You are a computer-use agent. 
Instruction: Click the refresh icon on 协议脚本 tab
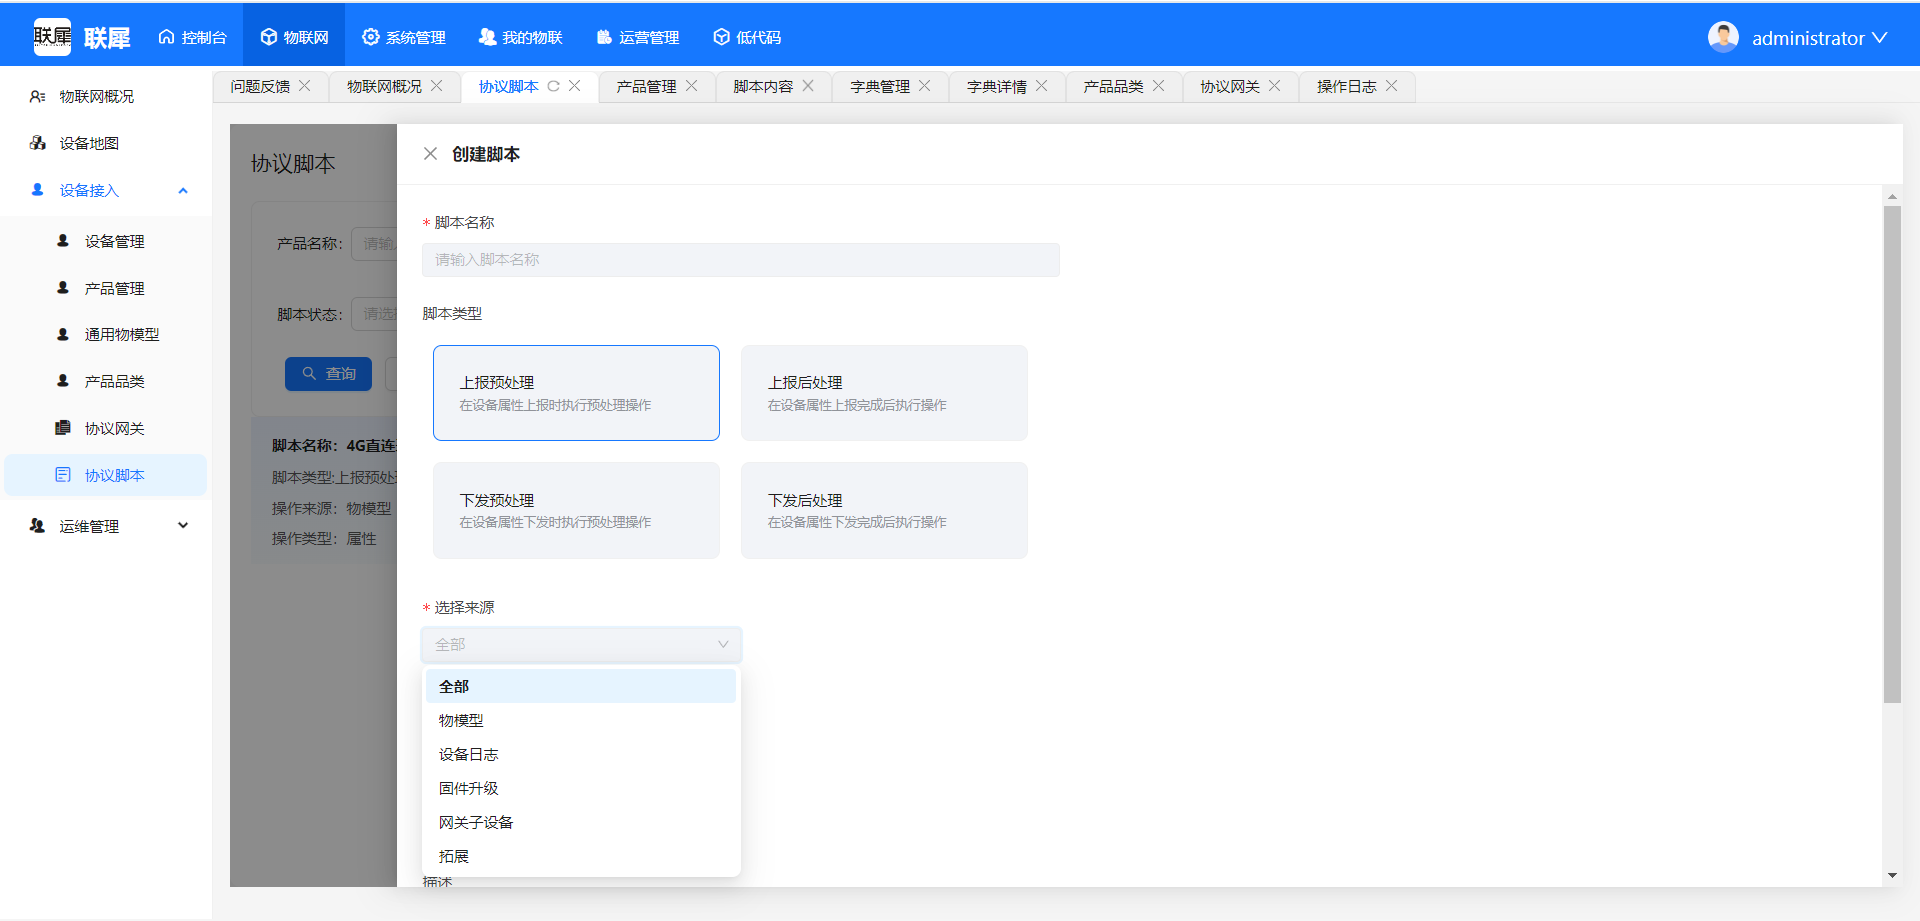coord(553,87)
